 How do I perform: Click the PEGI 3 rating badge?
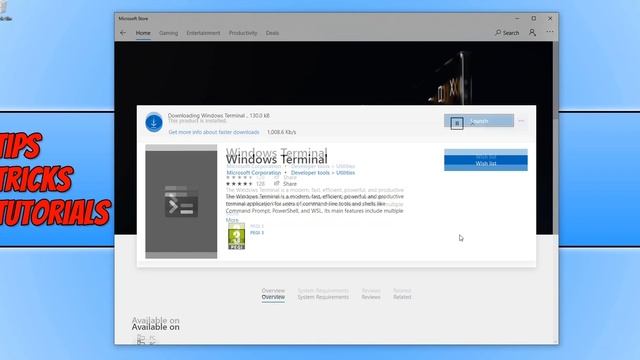coord(236,236)
